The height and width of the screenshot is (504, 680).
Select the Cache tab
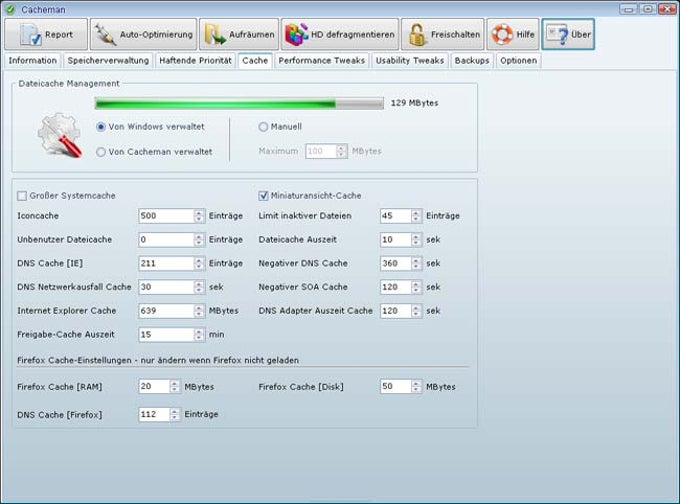[255, 60]
